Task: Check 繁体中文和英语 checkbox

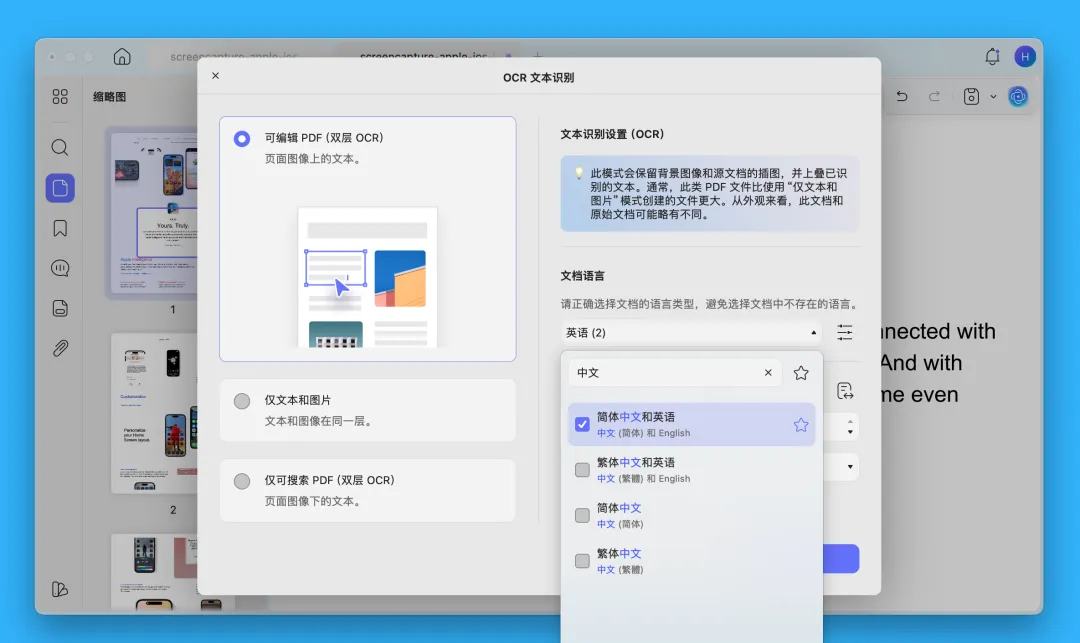Action: (x=582, y=470)
